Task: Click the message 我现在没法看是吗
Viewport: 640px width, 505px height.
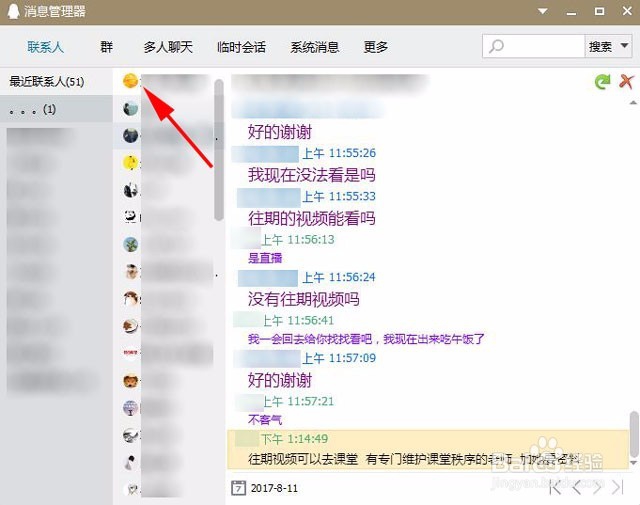Action: tap(311, 175)
